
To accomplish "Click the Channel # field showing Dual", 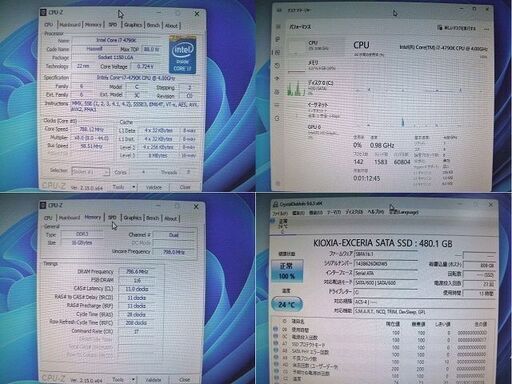I will [x=174, y=235].
